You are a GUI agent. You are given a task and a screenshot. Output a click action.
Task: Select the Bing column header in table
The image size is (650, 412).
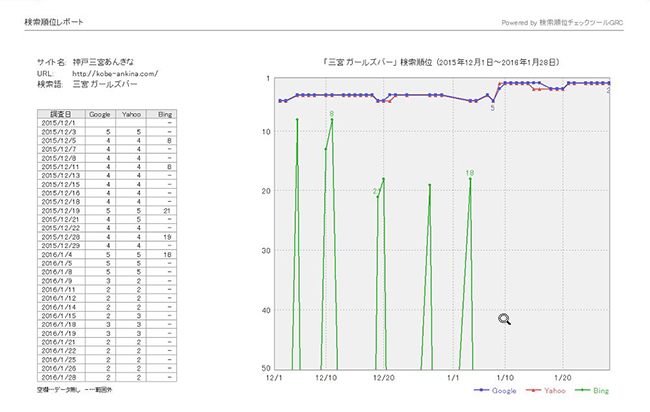pos(166,115)
